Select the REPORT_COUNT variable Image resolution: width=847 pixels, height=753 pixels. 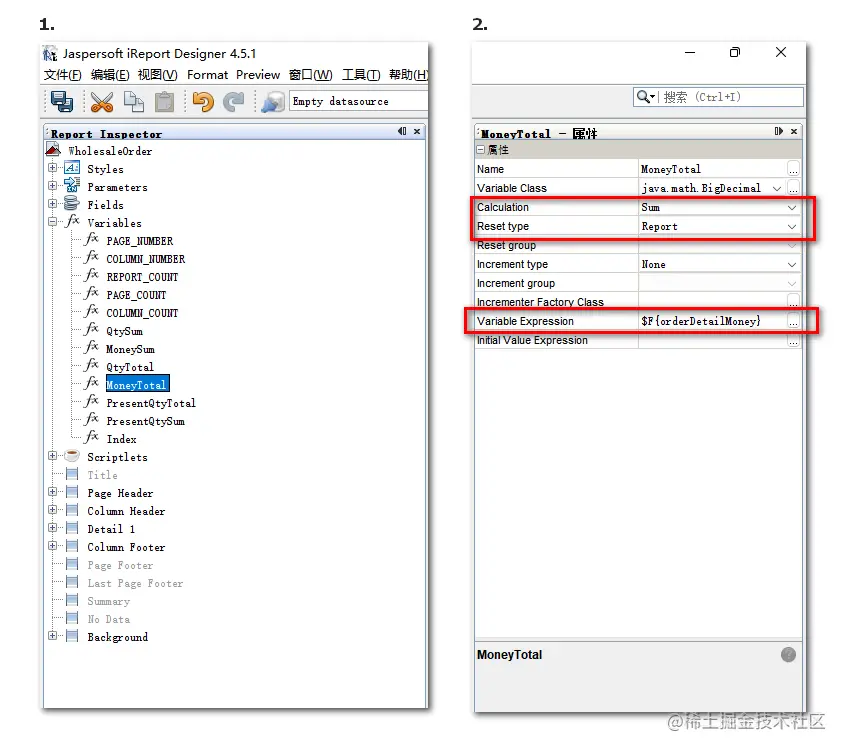click(x=142, y=278)
